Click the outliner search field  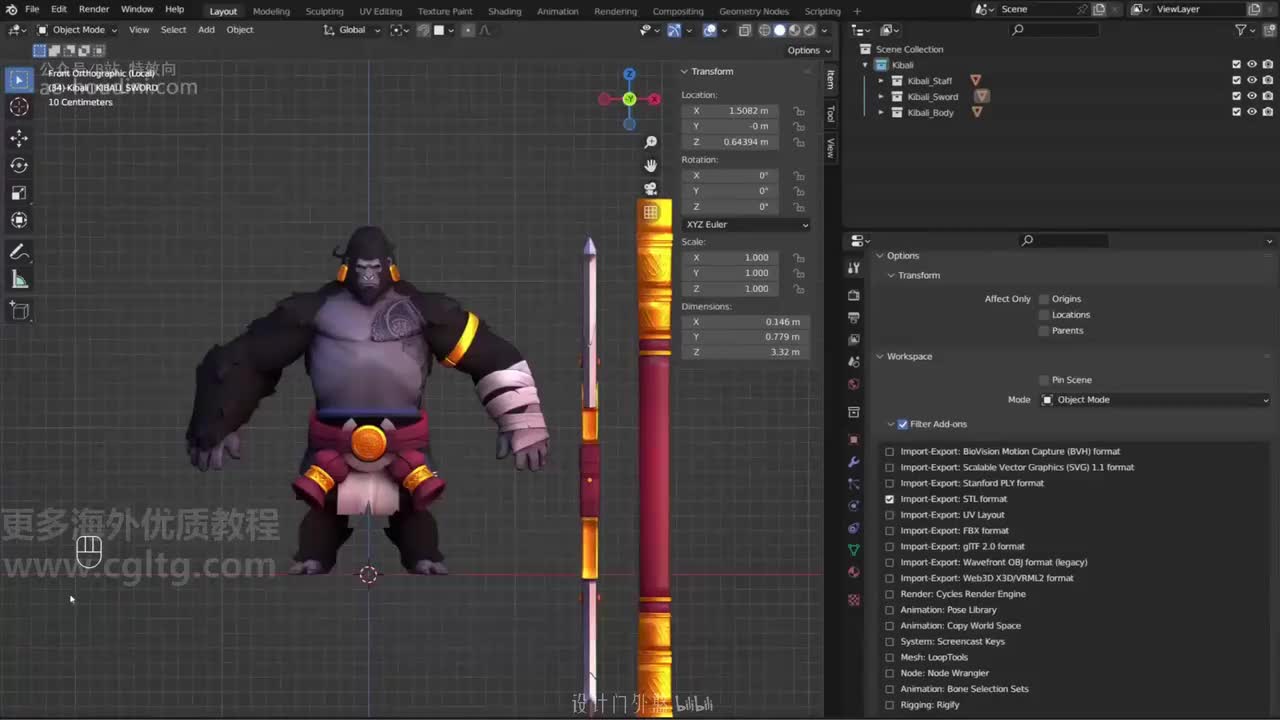click(x=1056, y=30)
